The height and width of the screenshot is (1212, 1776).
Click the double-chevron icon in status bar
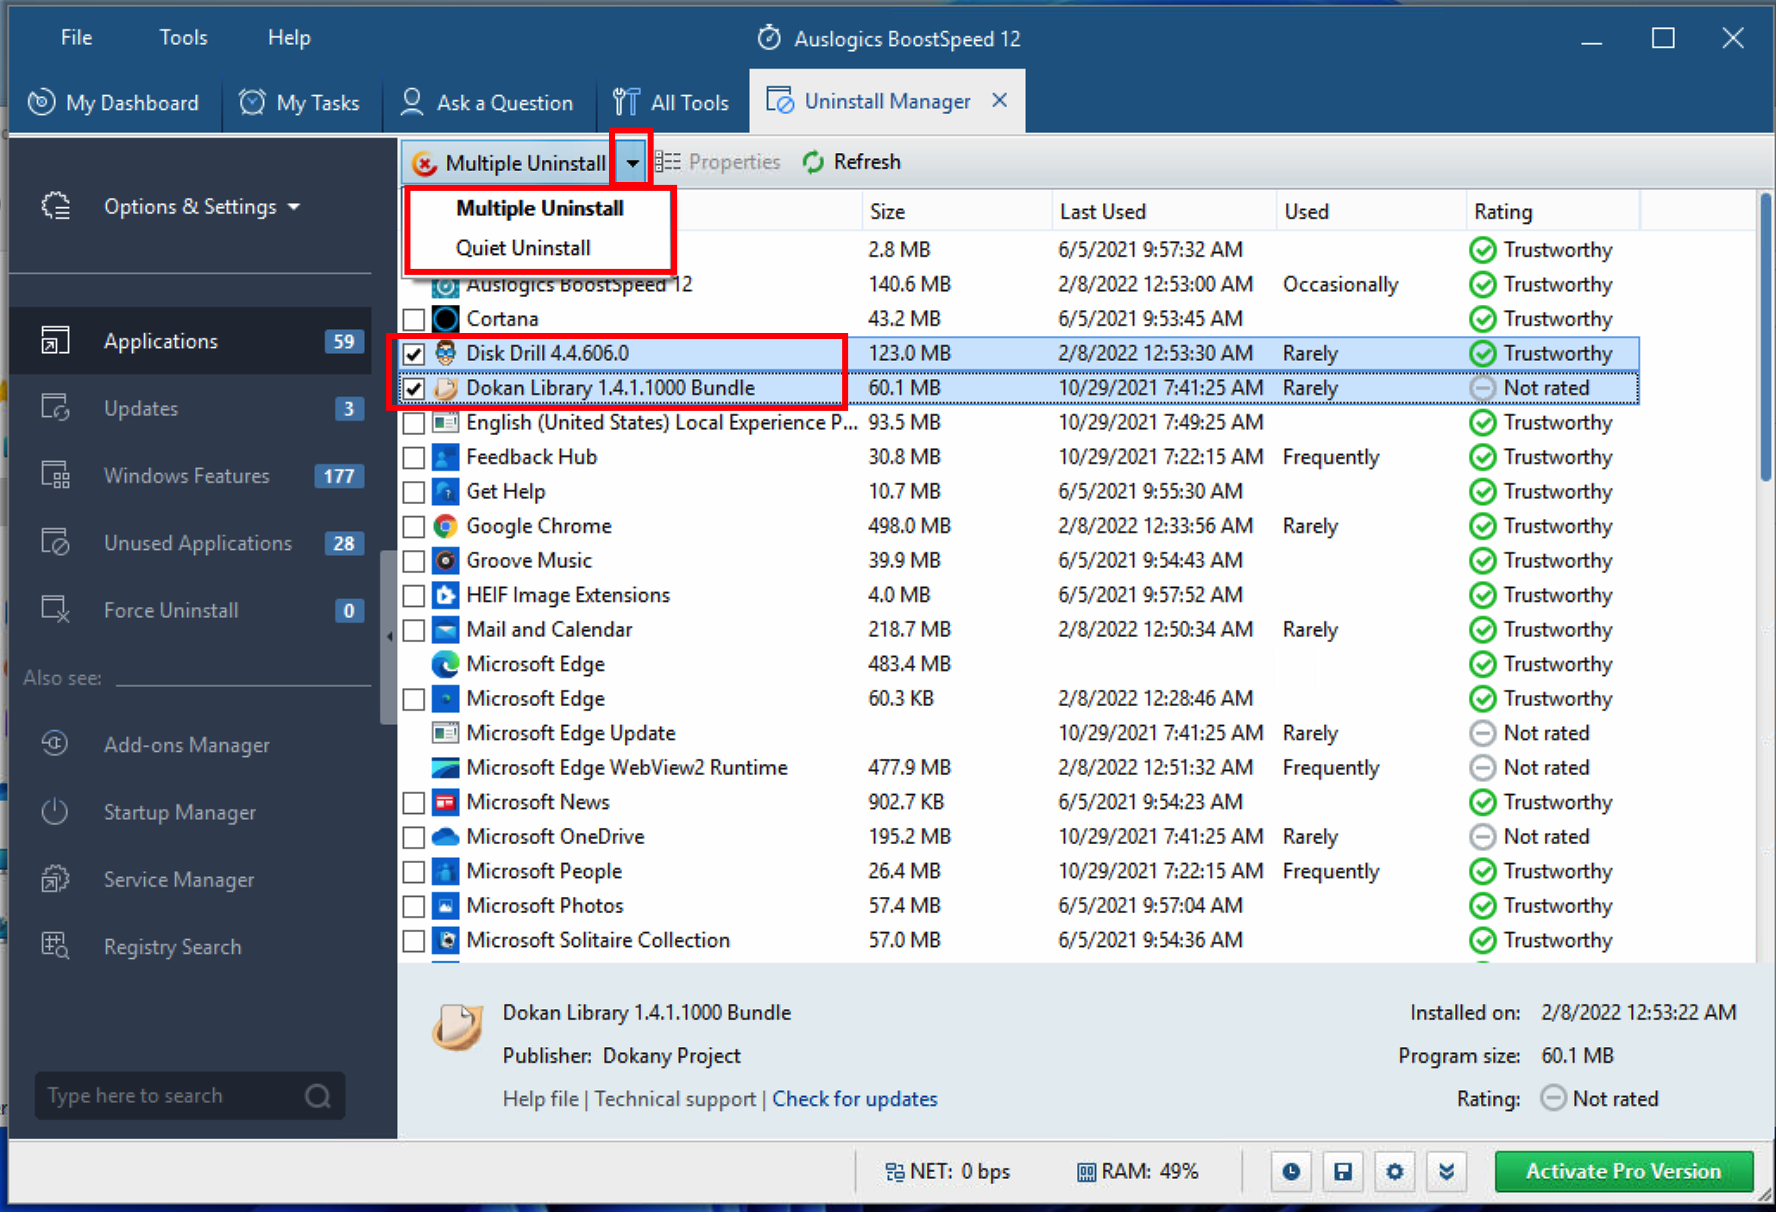tap(1447, 1171)
